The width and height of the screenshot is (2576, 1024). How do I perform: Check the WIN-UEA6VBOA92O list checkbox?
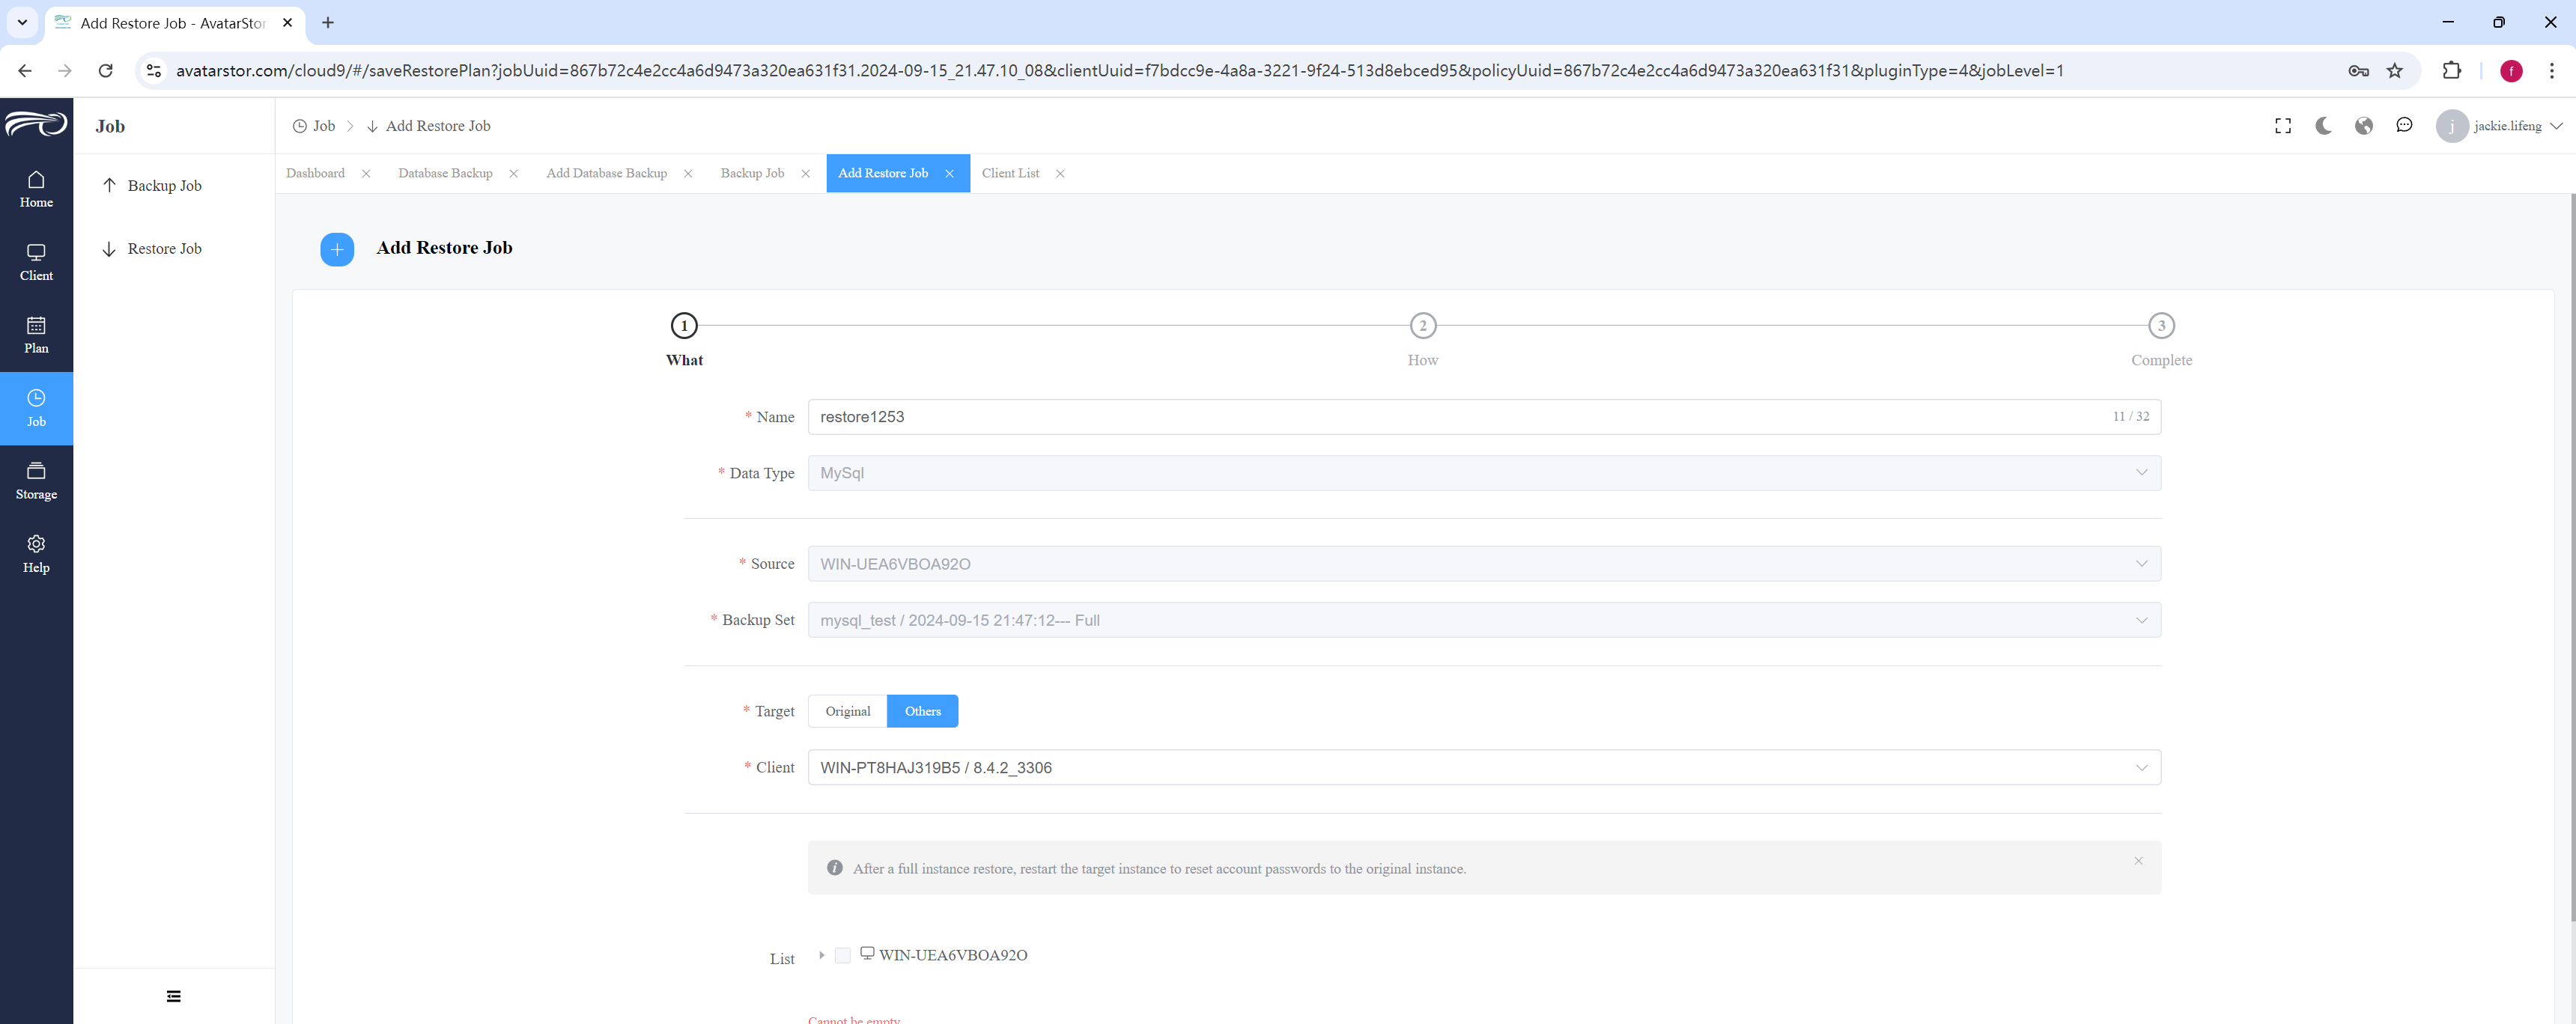pyautogui.click(x=843, y=955)
